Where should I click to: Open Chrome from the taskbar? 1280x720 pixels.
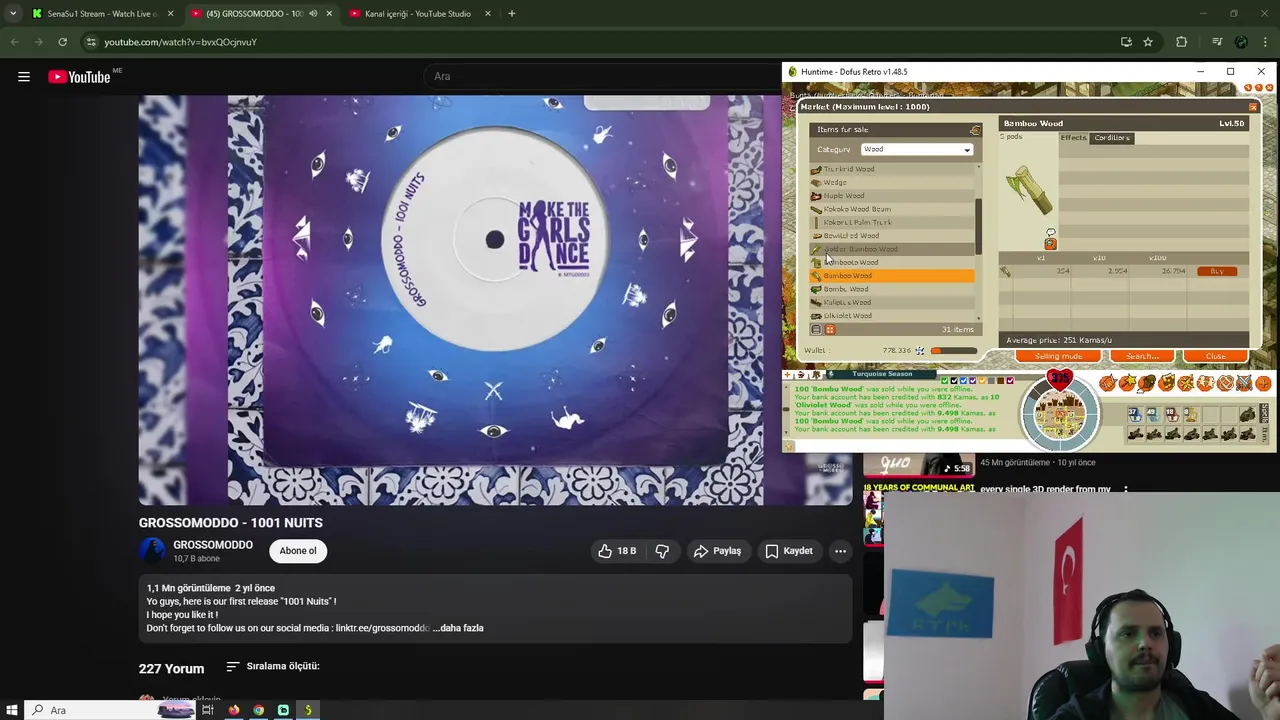(259, 710)
